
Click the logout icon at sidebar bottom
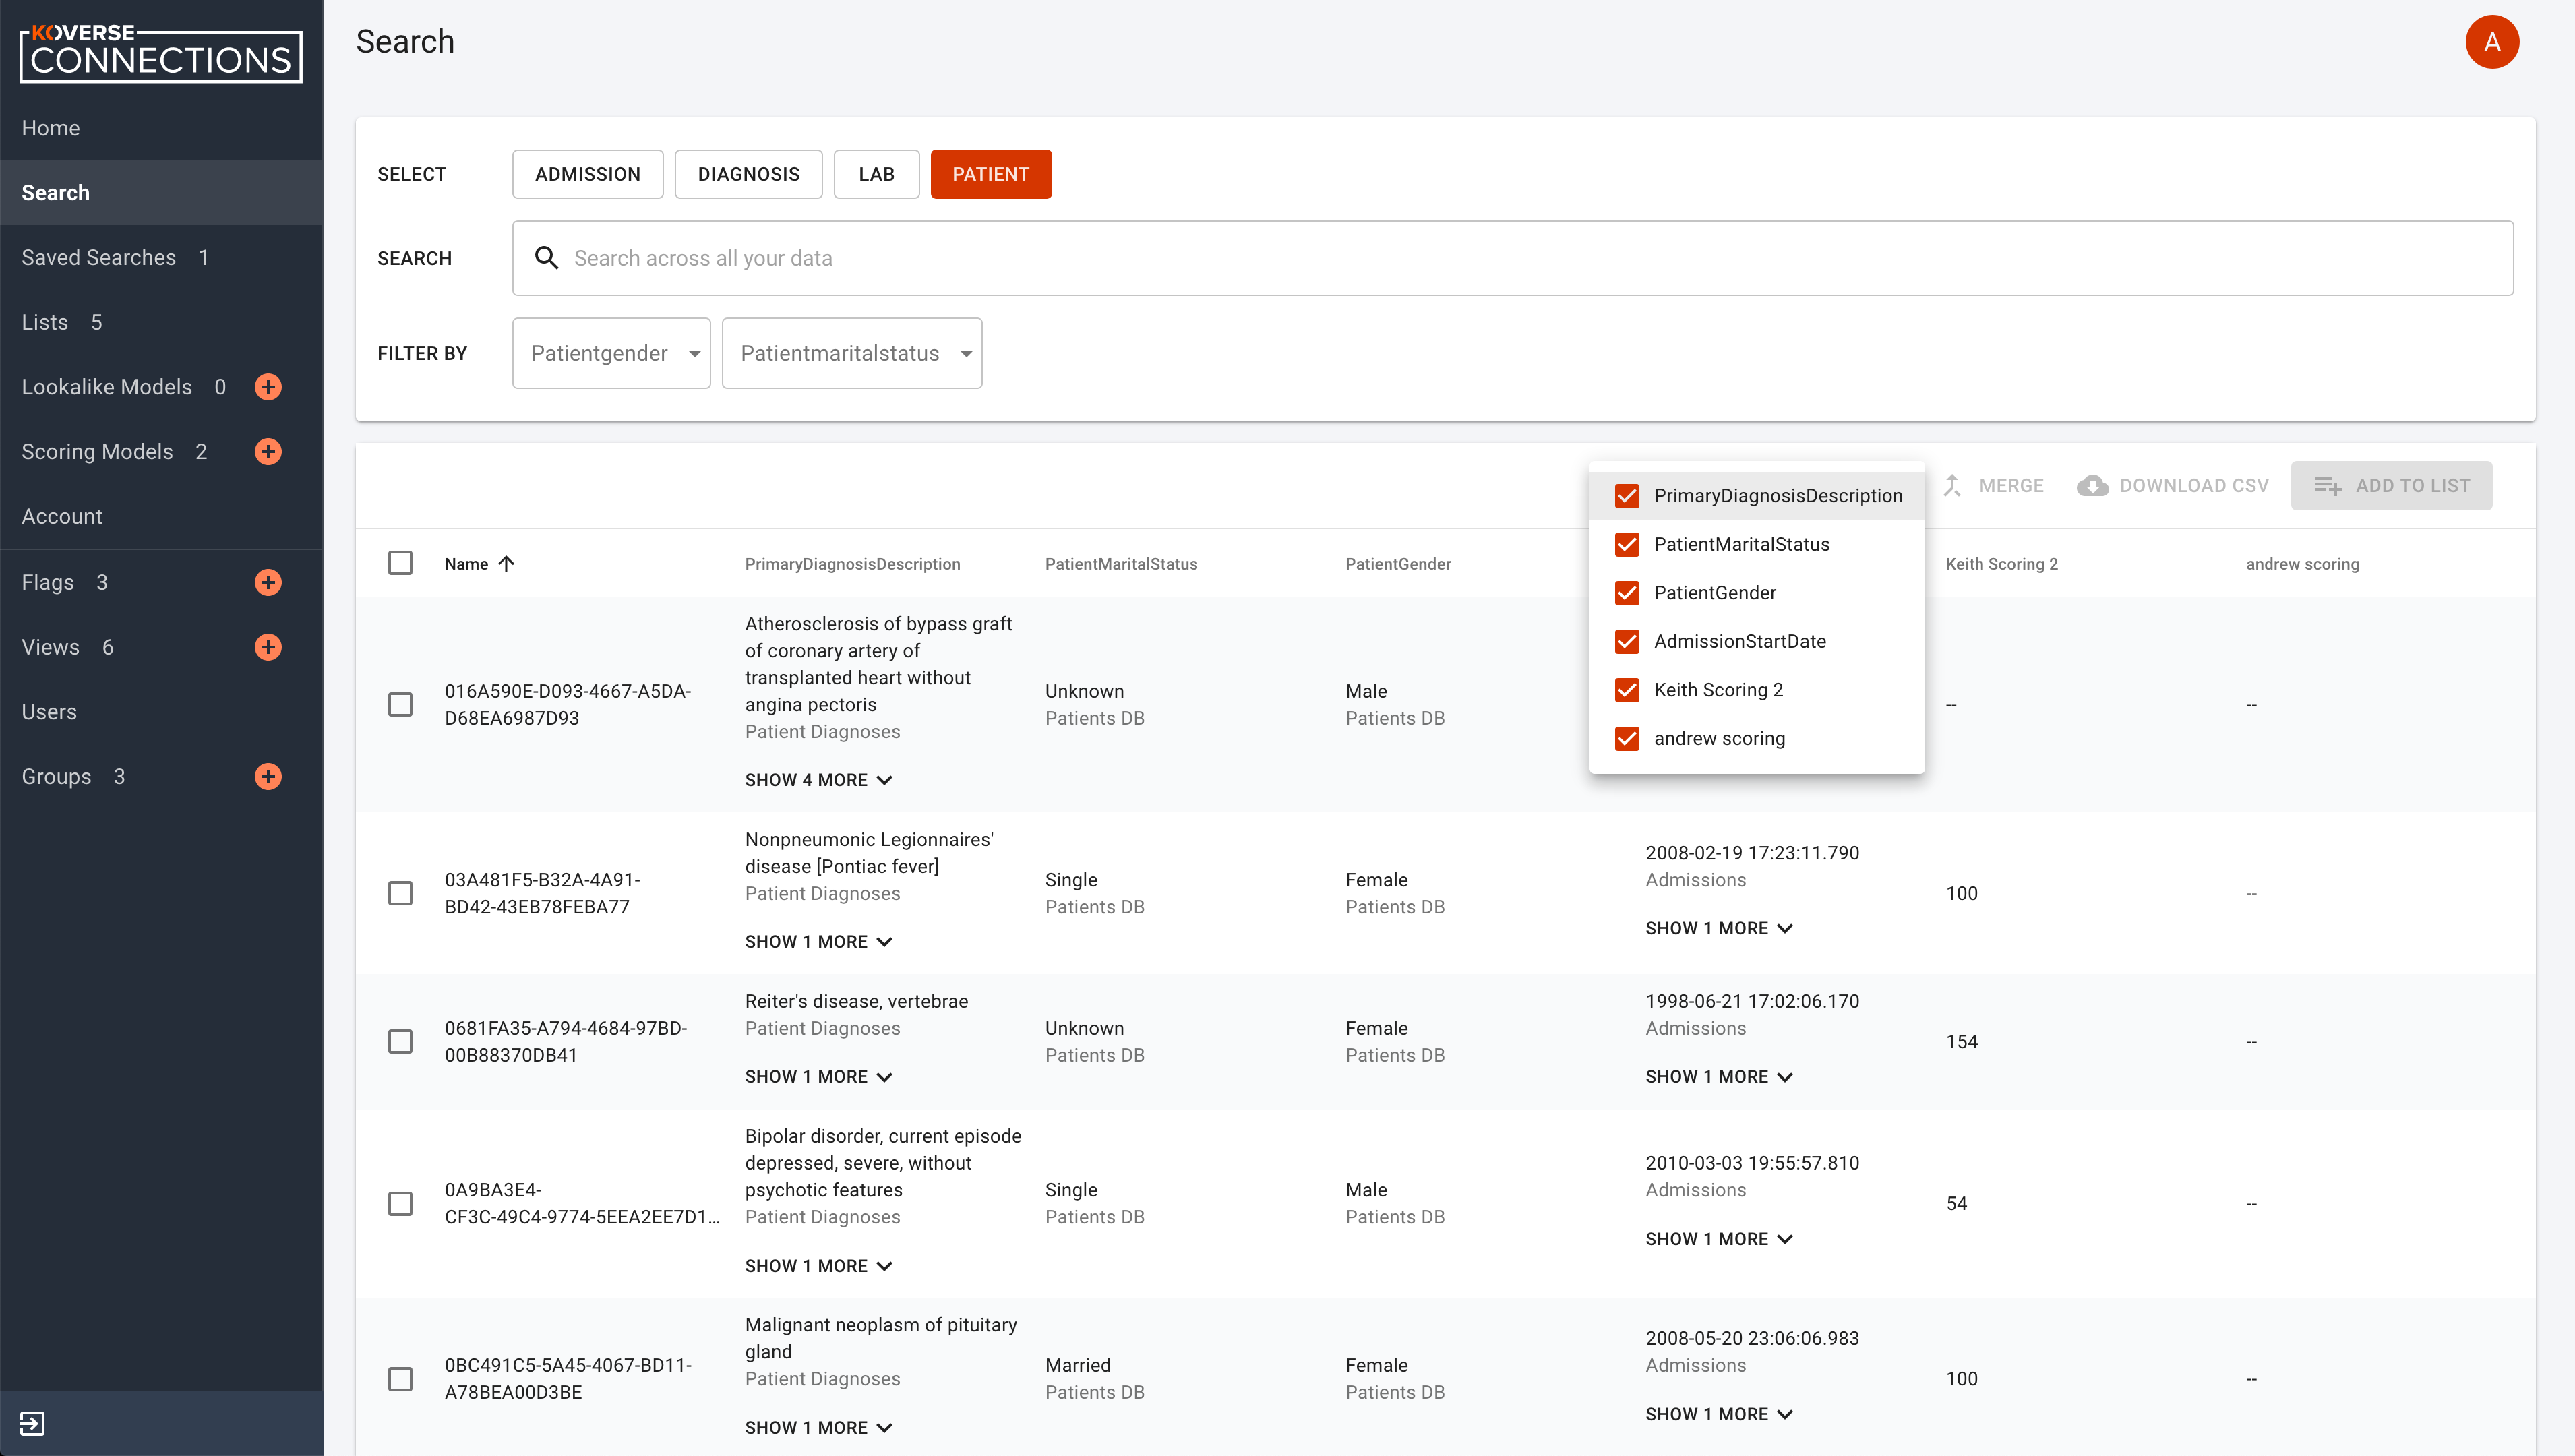[x=32, y=1423]
